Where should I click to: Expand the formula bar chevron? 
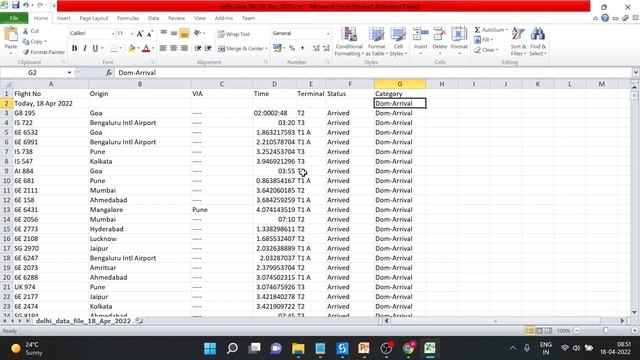click(x=636, y=73)
